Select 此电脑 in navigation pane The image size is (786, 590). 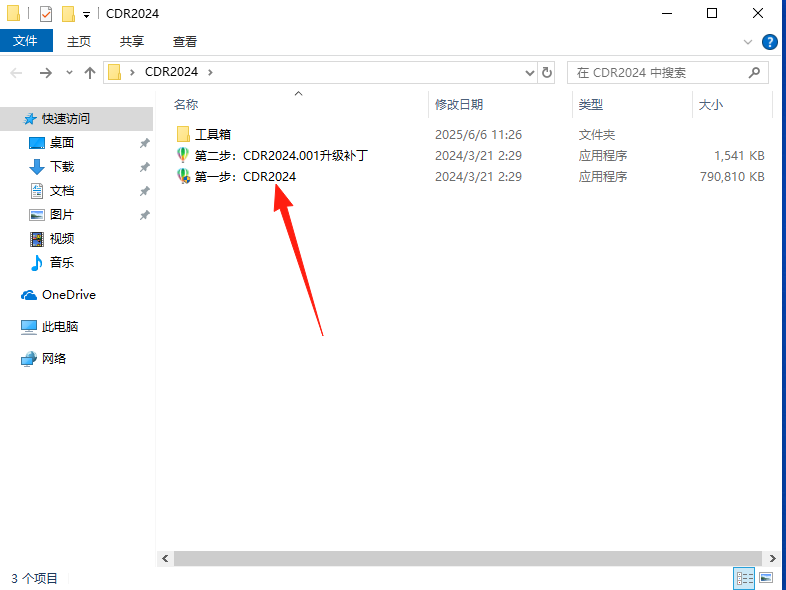(x=60, y=327)
